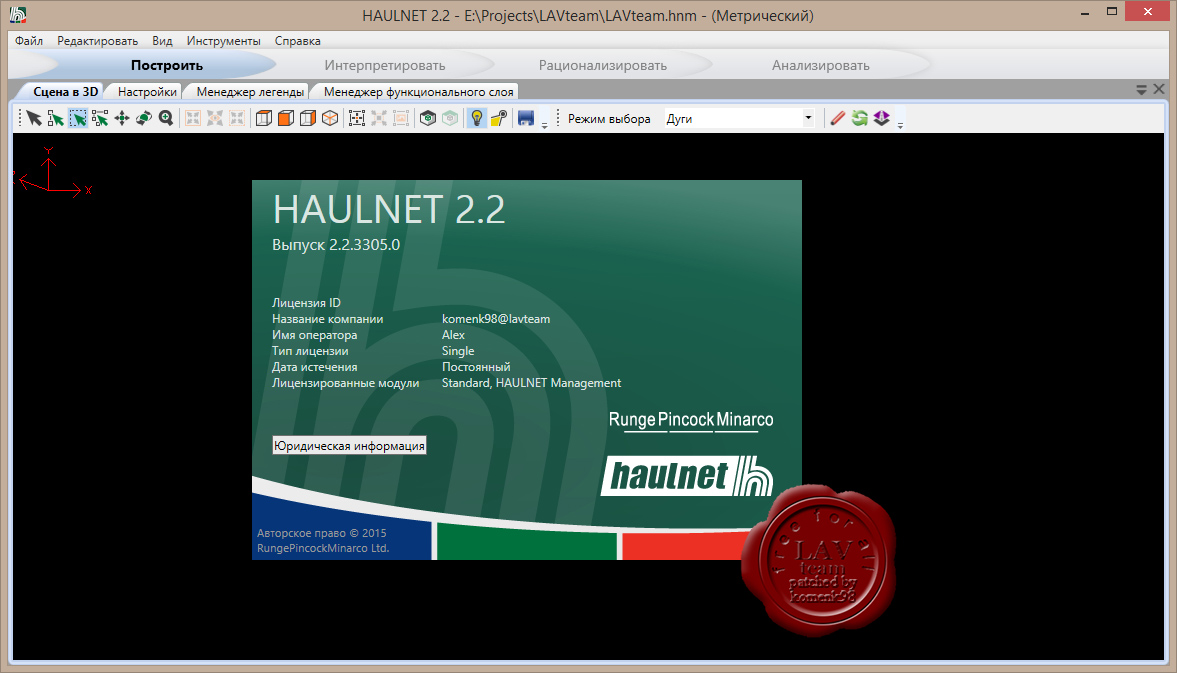Open the Редактировать menu

[x=98, y=41]
